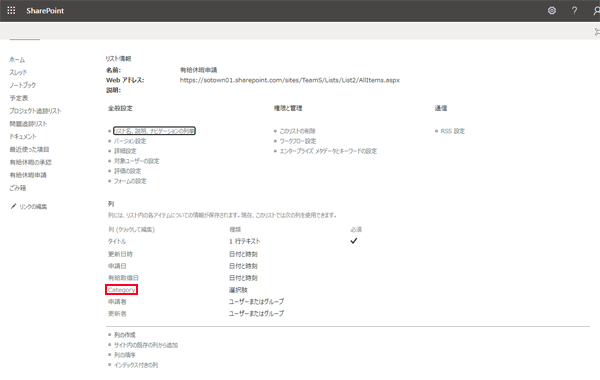600x380 pixels.
Task: Open 列の順序 link
Action: click(125, 355)
